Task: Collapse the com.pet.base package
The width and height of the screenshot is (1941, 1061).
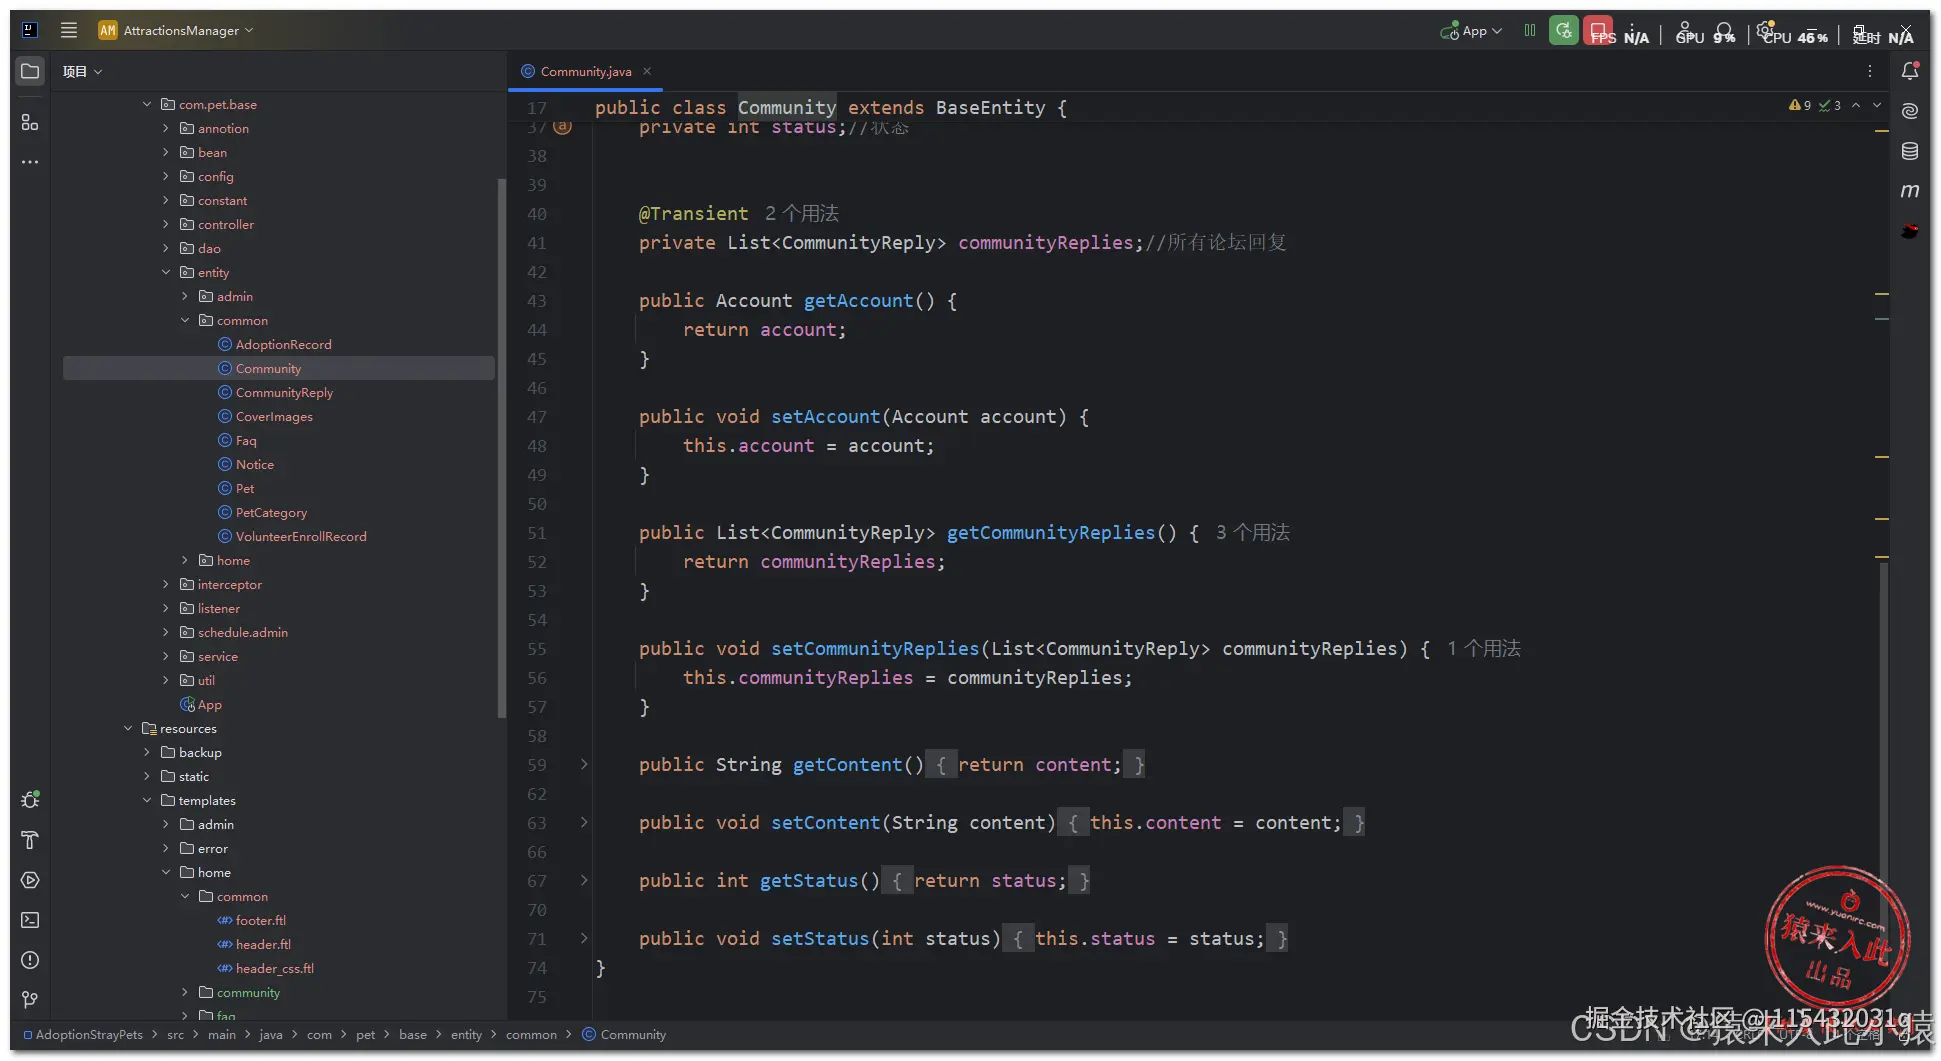Action: pos(147,104)
